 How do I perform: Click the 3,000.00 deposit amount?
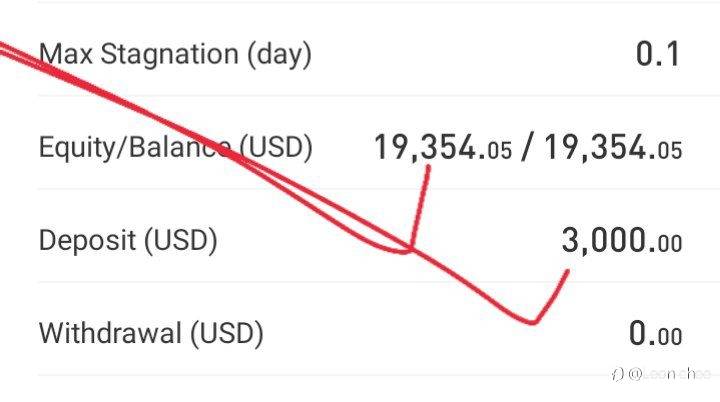(x=622, y=241)
